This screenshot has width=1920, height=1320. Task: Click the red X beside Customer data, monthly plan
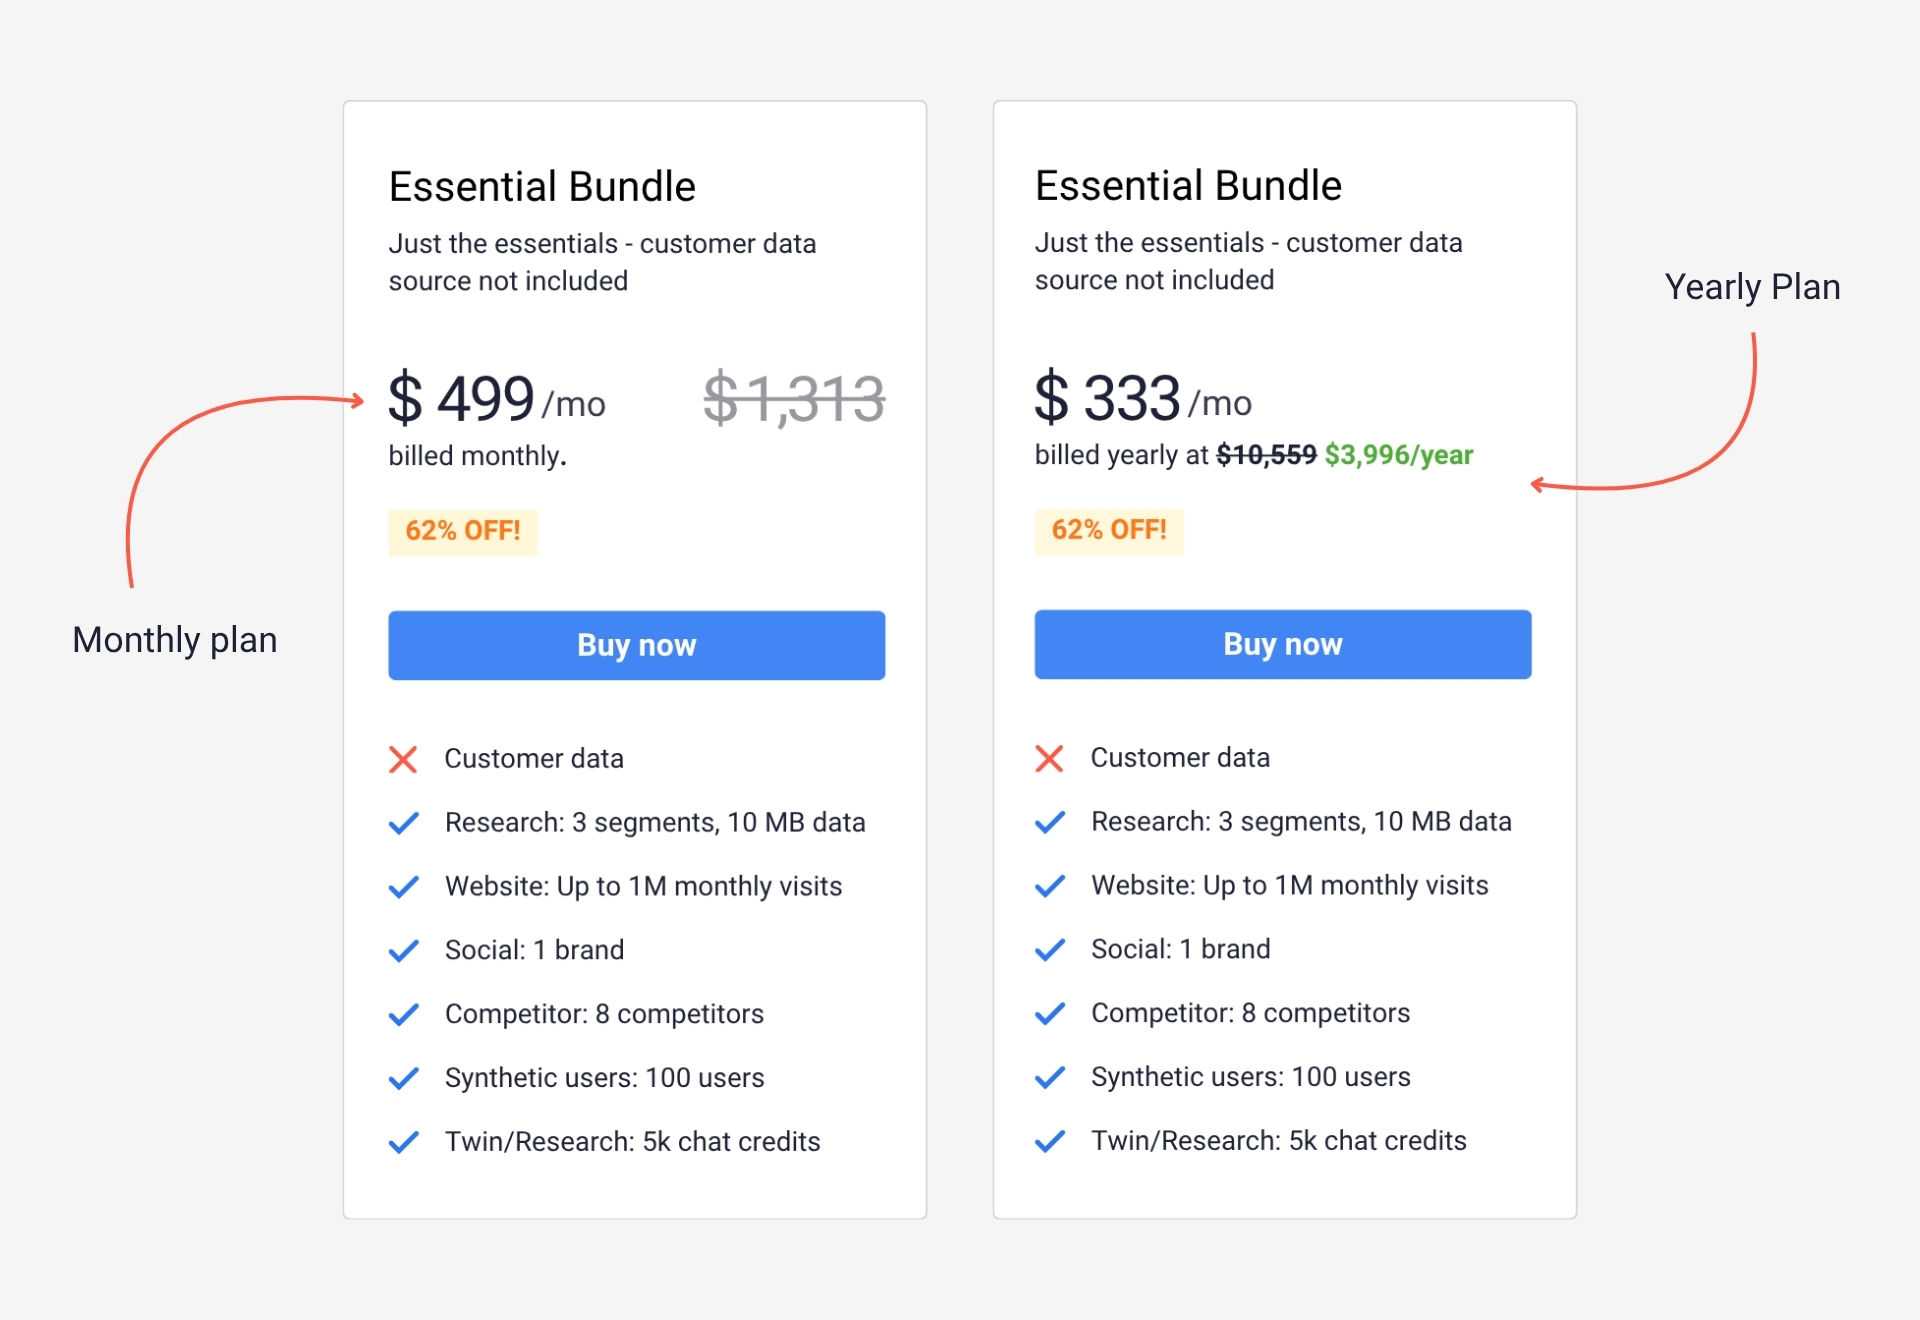(403, 760)
